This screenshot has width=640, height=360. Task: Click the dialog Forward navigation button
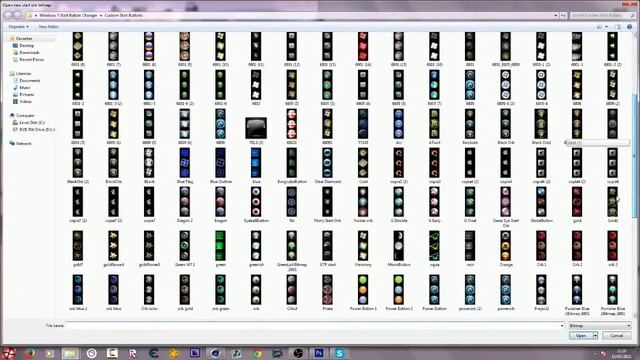coord(18,16)
